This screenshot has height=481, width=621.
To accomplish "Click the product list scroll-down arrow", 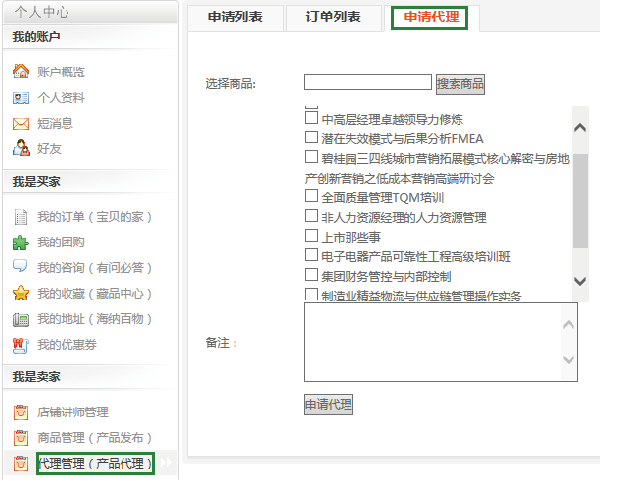I will point(580,281).
